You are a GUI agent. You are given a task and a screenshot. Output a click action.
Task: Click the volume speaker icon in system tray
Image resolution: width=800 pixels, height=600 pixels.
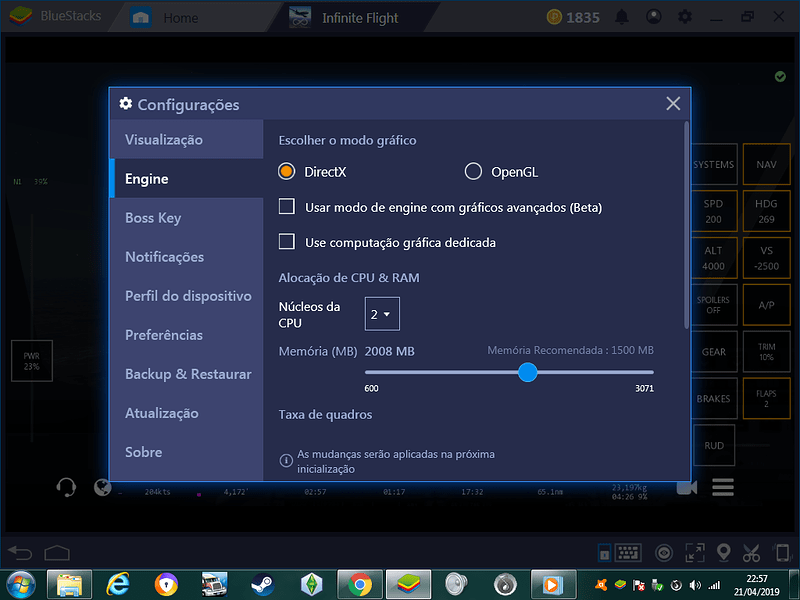tap(695, 585)
